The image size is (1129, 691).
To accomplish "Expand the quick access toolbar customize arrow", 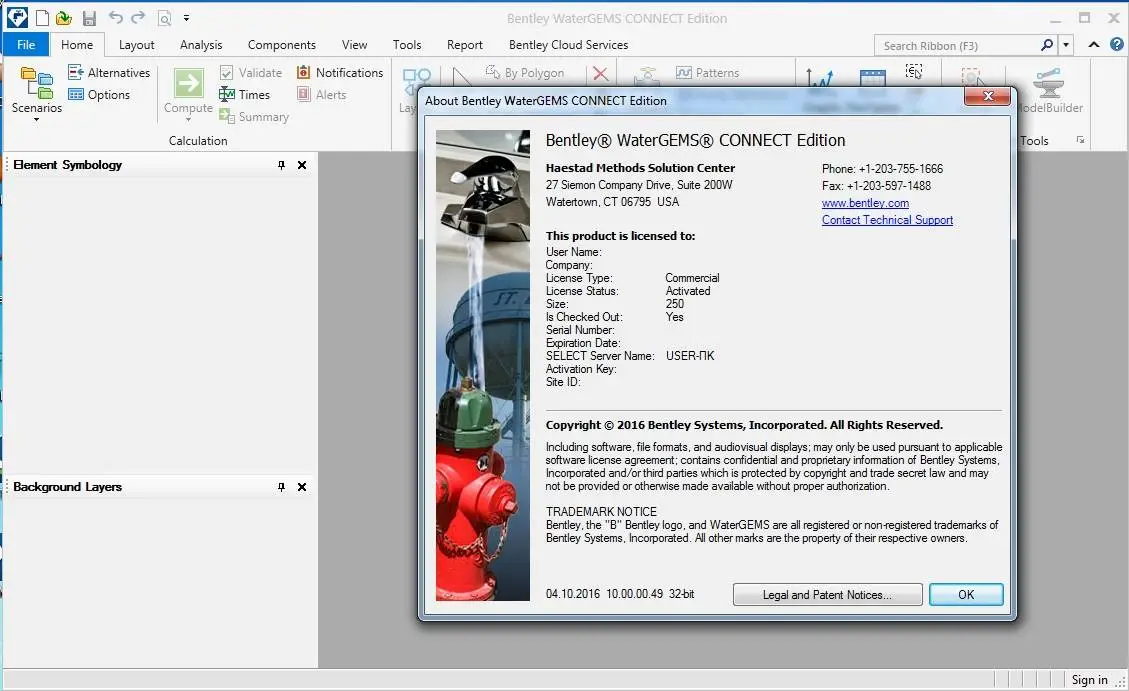I will [x=186, y=18].
